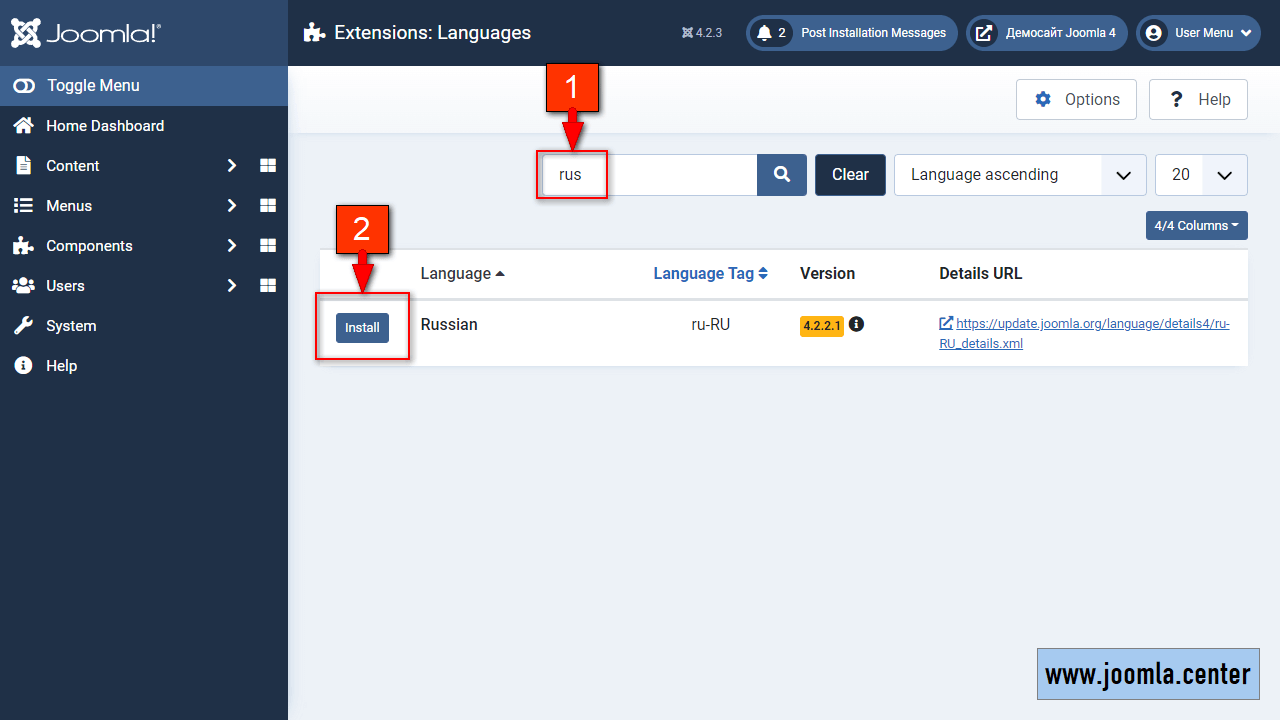The image size is (1280, 720).
Task: Click the user avatar icon
Action: pyautogui.click(x=1154, y=33)
